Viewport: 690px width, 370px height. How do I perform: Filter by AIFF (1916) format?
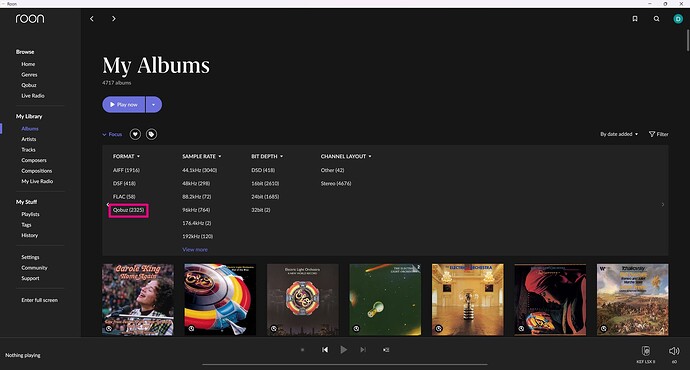[x=126, y=170]
